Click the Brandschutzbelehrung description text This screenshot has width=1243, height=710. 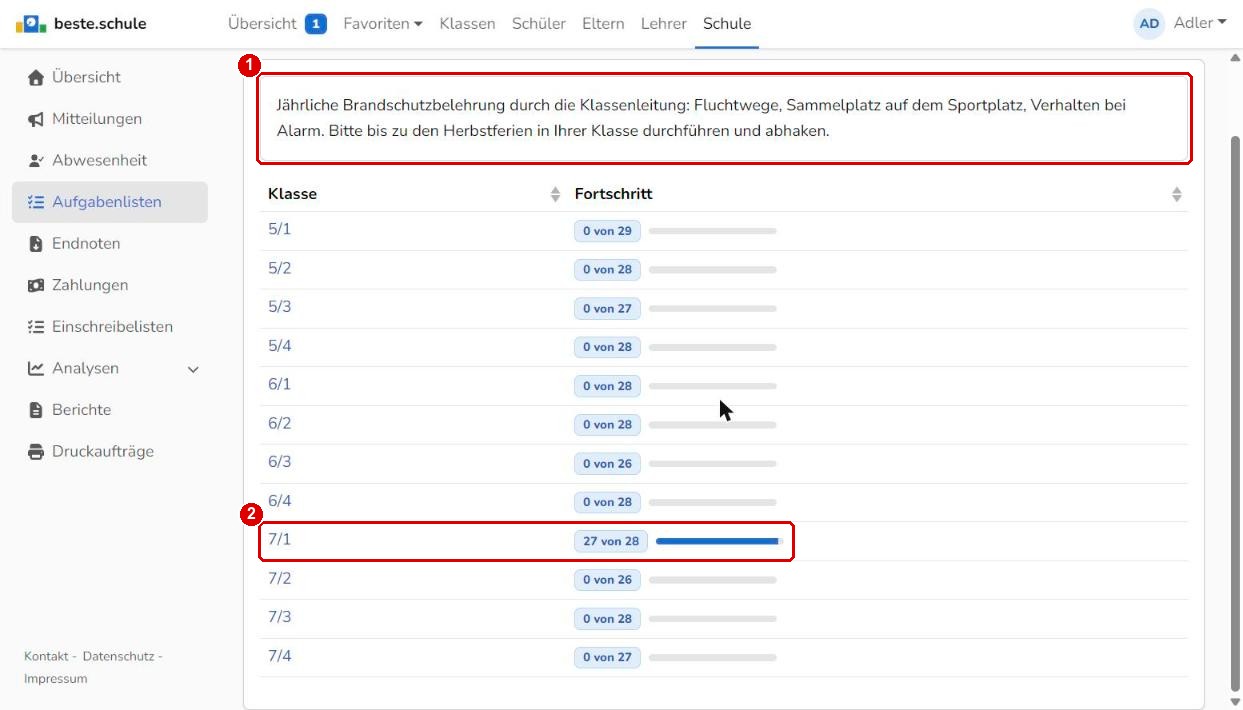tap(702, 118)
